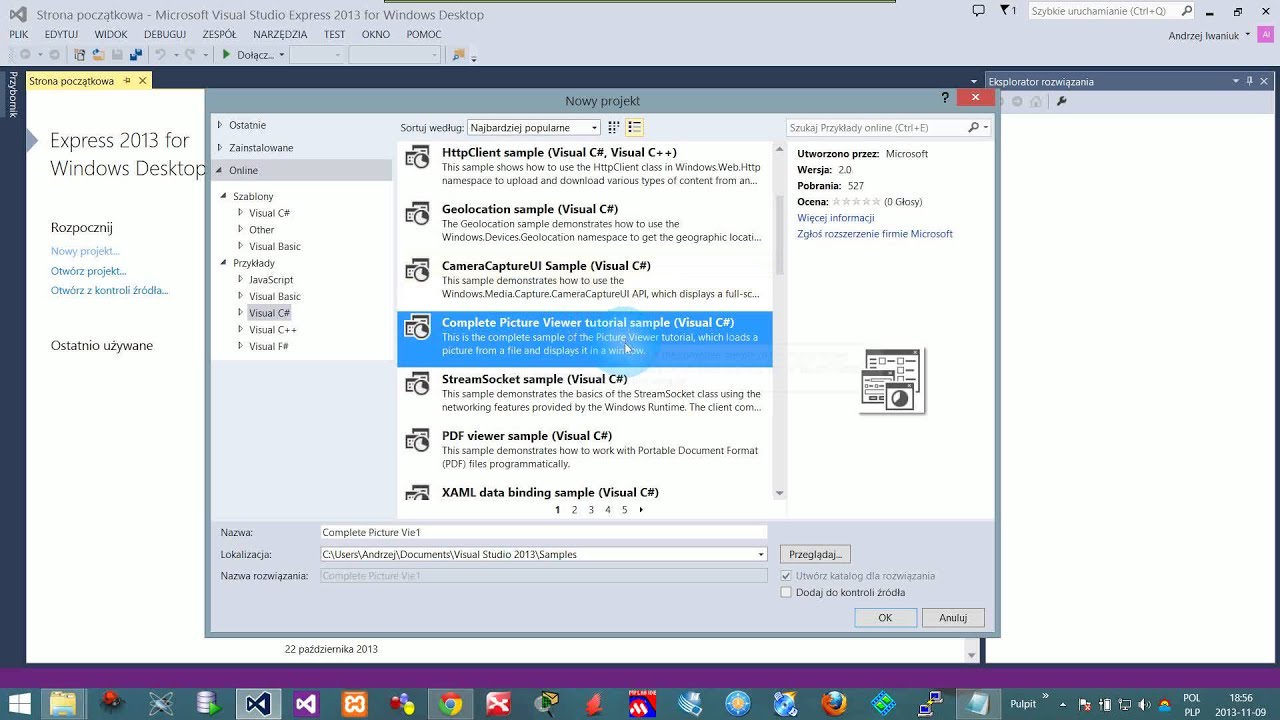Click the PDF viewer sample icon

tap(417, 441)
